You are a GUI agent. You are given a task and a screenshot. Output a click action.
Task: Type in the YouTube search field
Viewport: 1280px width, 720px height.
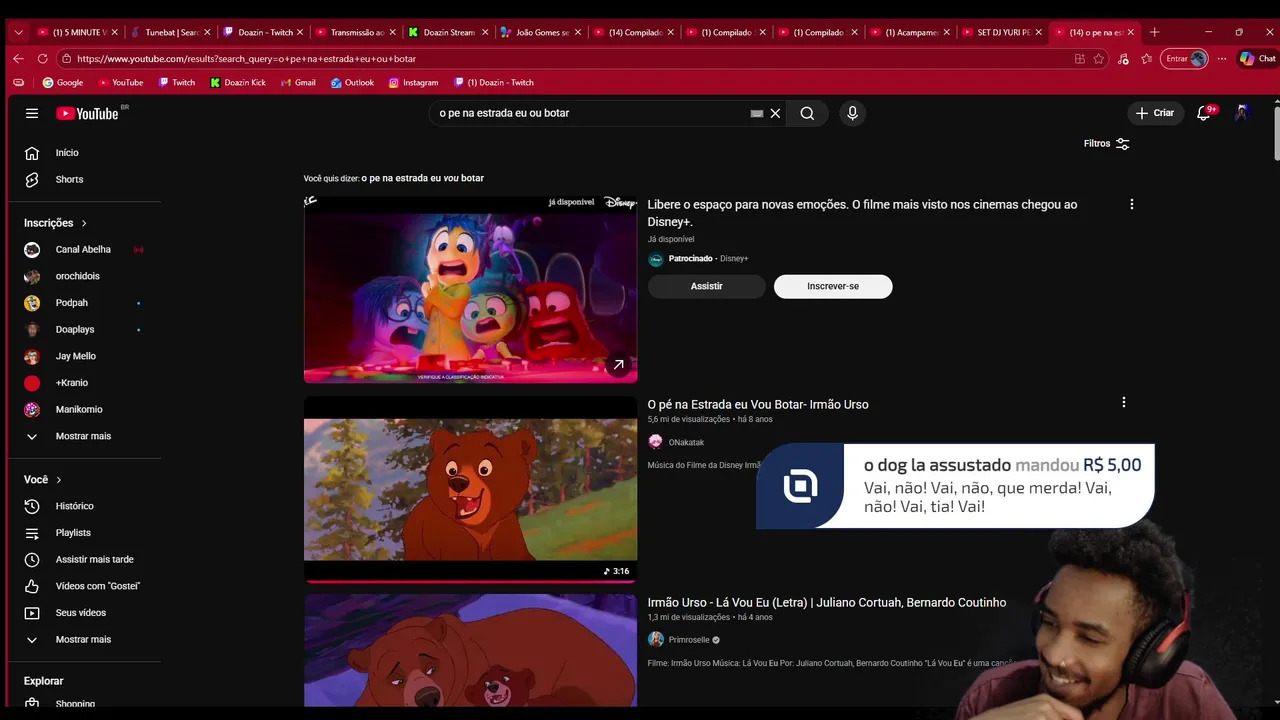tap(590, 113)
